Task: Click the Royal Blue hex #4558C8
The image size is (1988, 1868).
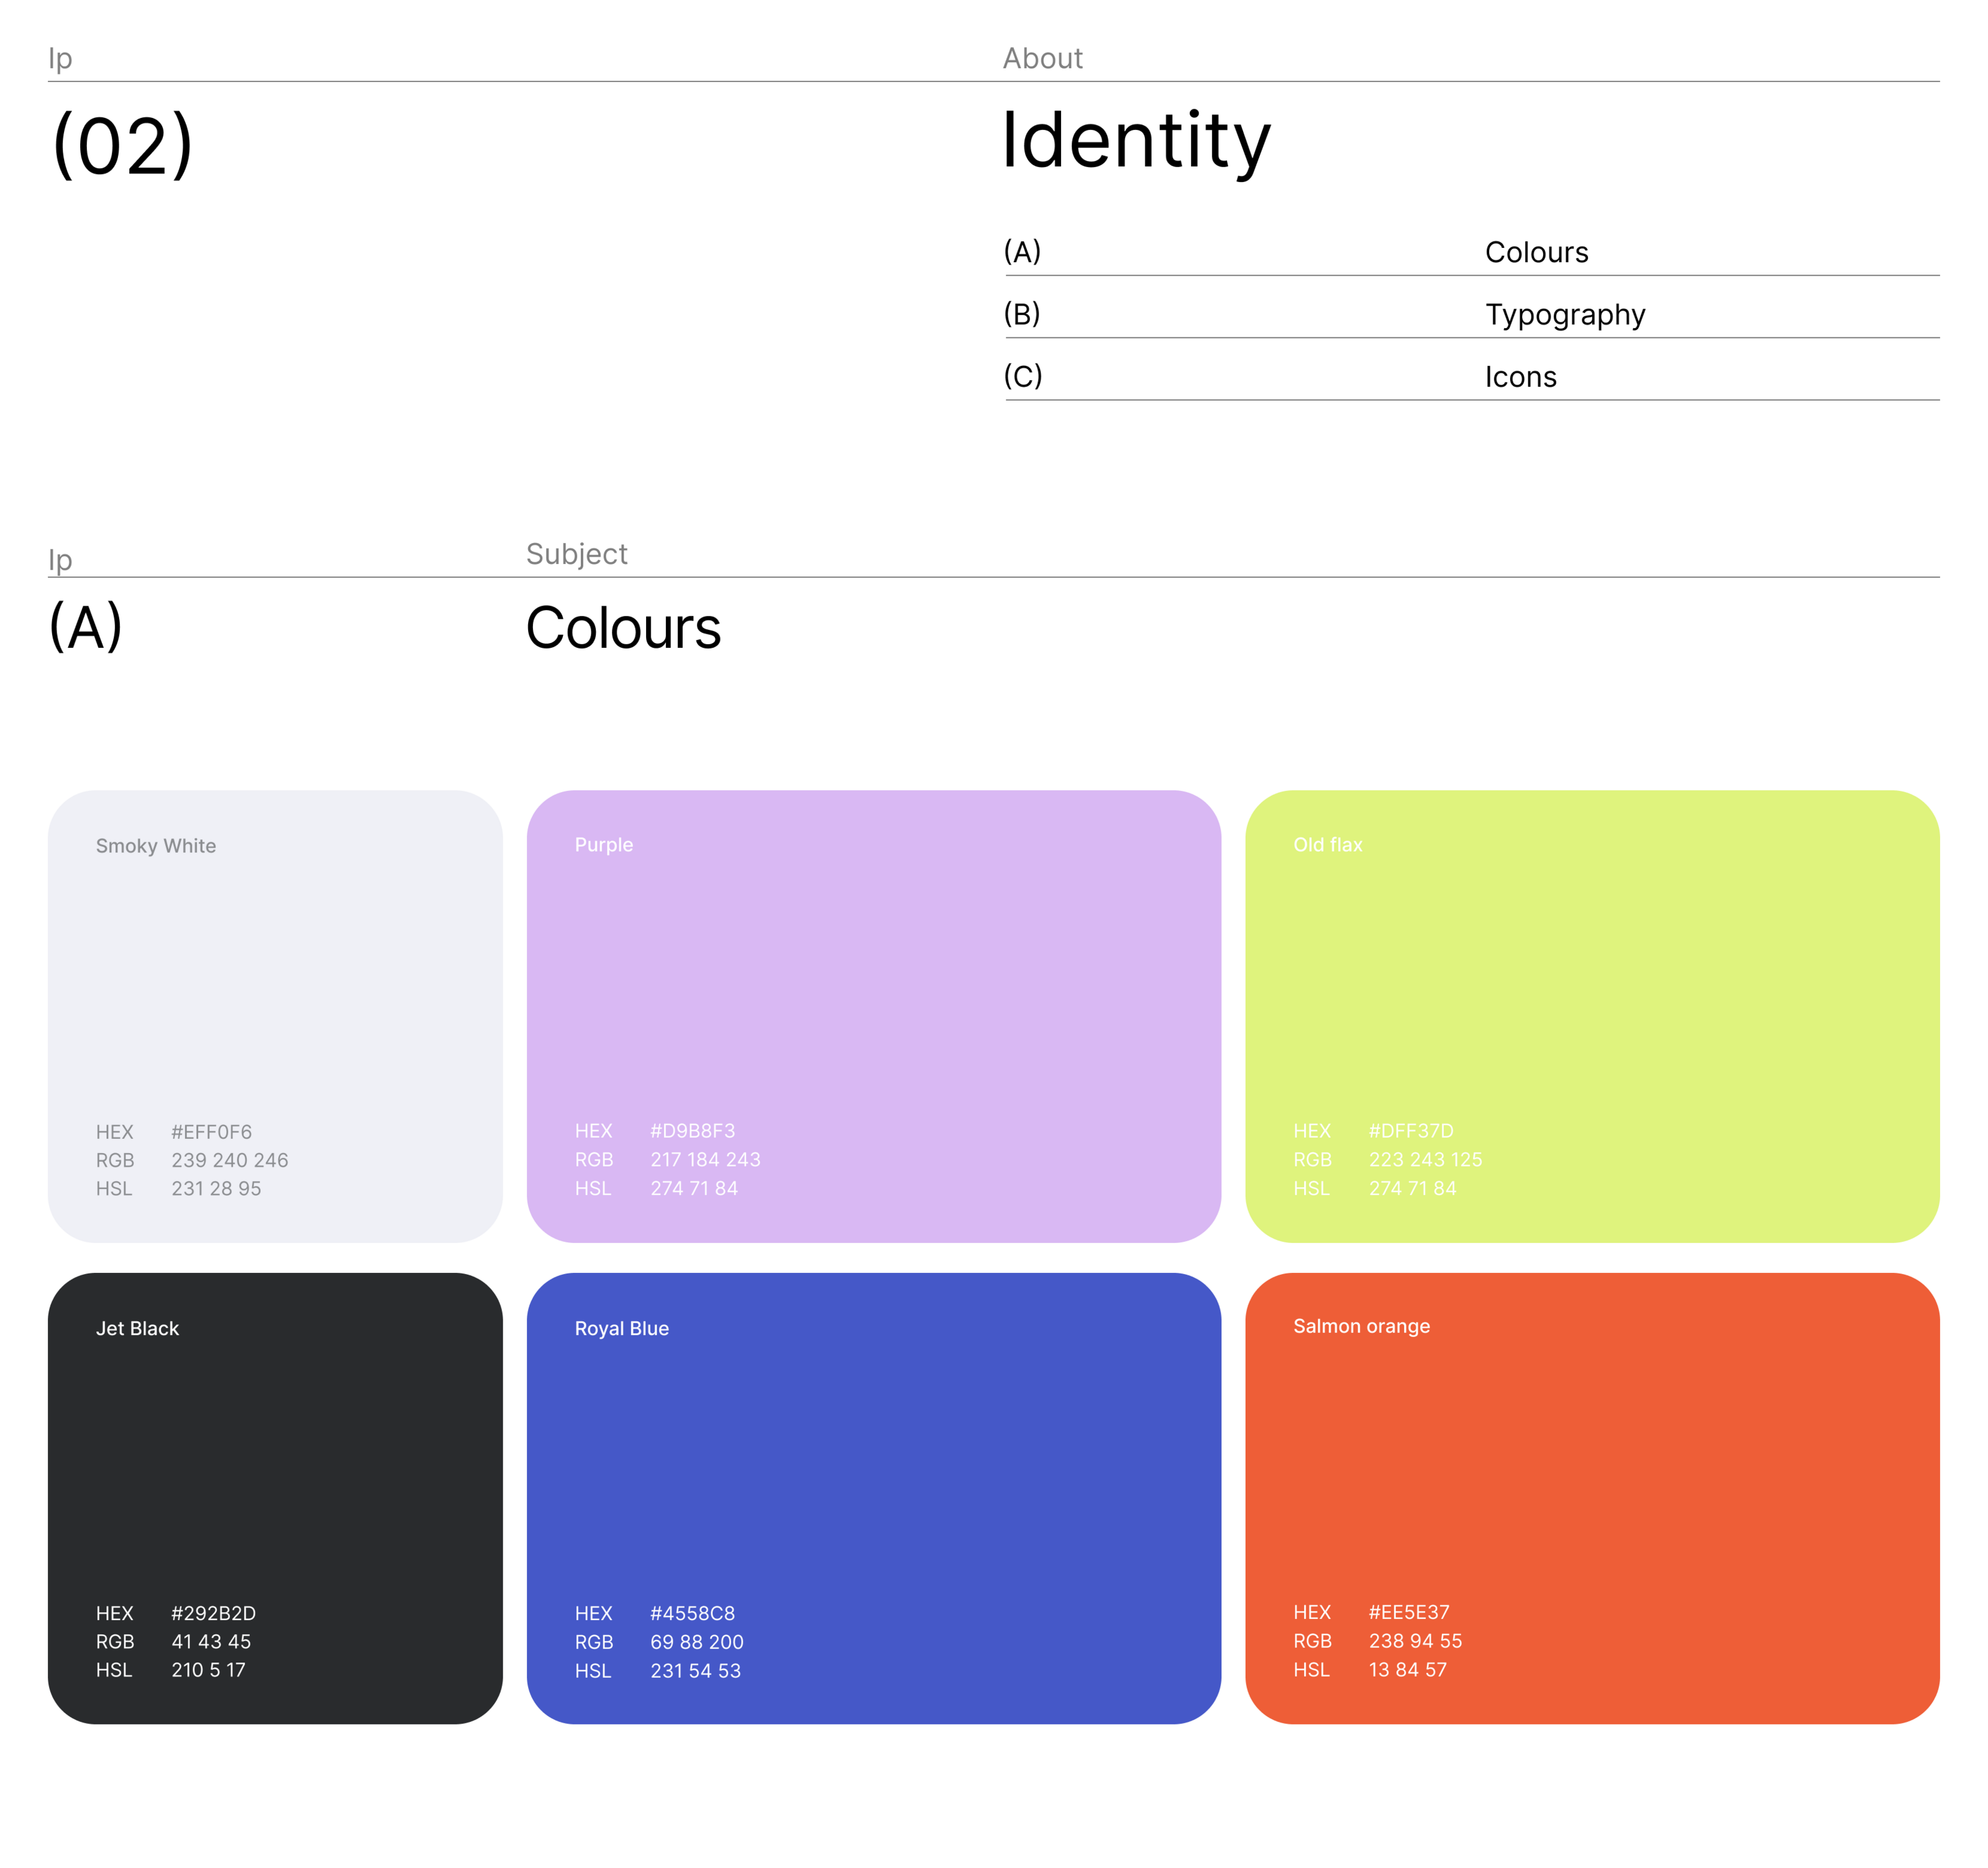Action: [692, 1613]
